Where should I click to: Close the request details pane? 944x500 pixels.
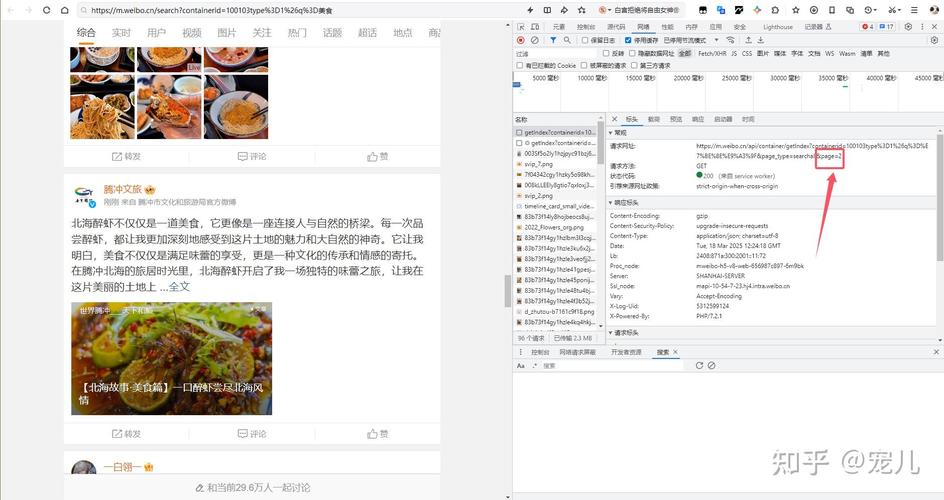coord(614,119)
